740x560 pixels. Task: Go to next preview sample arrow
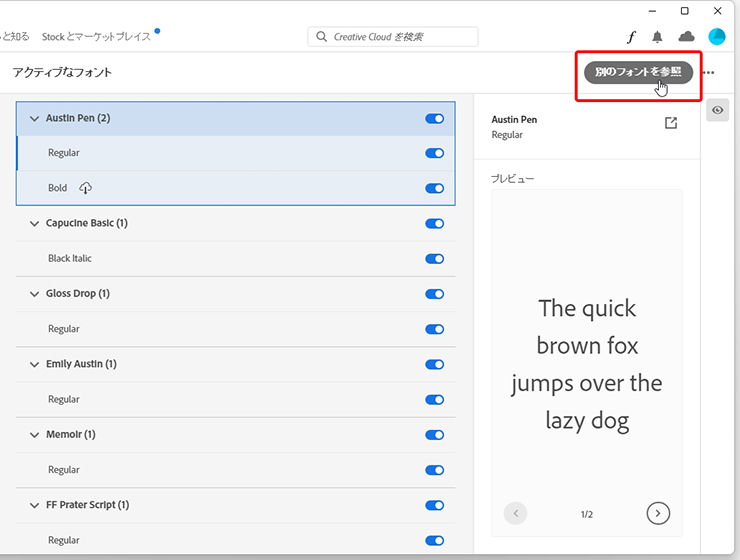(x=657, y=513)
